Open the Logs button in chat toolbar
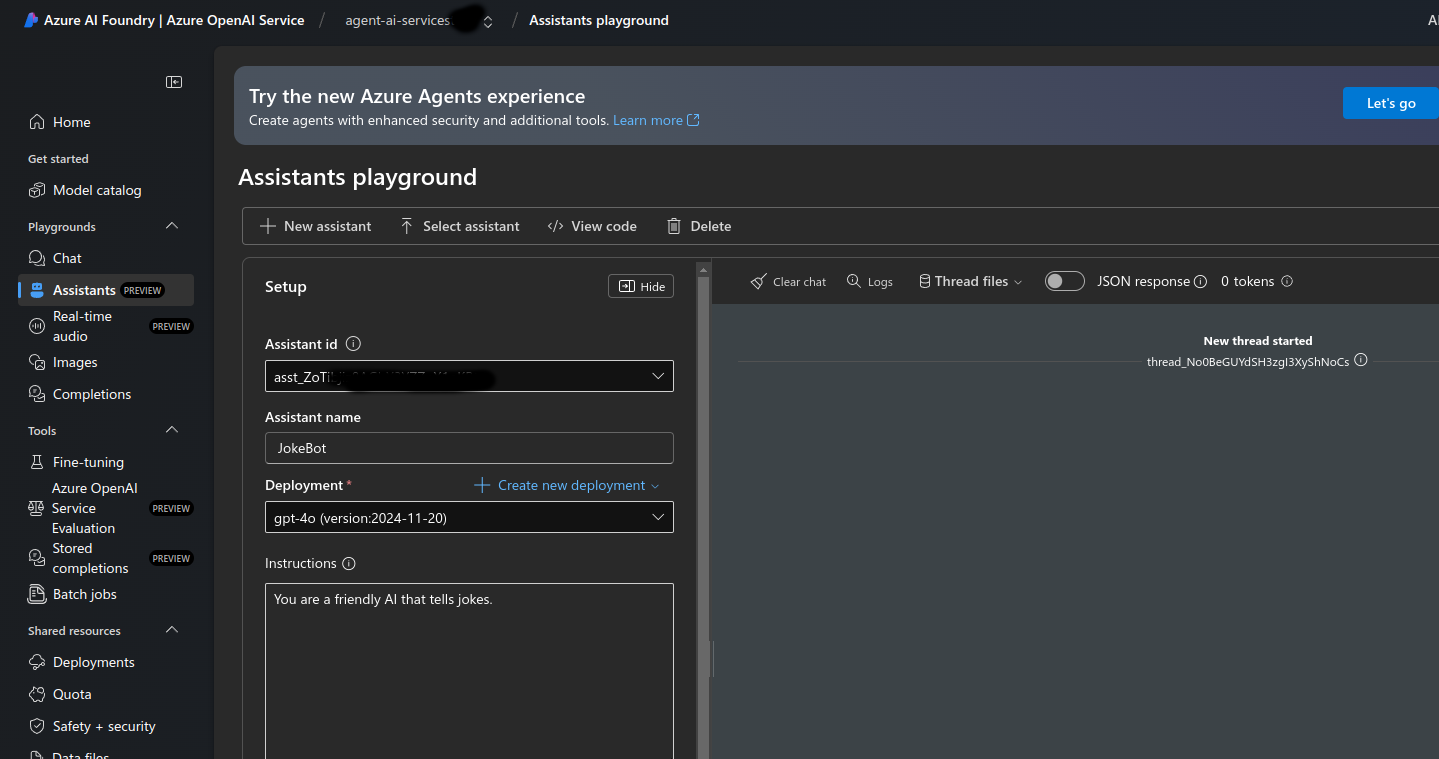The width and height of the screenshot is (1439, 759). point(869,282)
